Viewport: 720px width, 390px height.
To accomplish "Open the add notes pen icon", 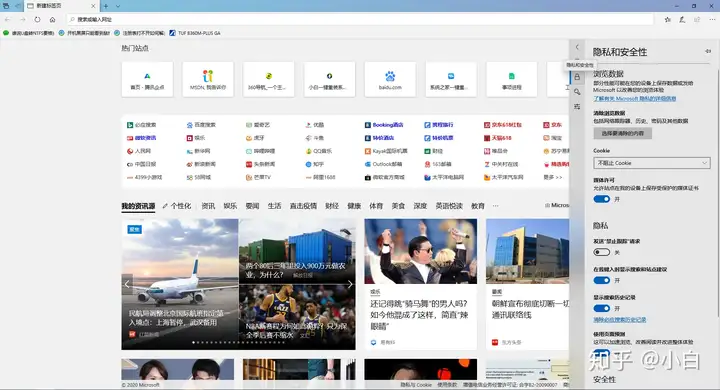I will tap(682, 19).
